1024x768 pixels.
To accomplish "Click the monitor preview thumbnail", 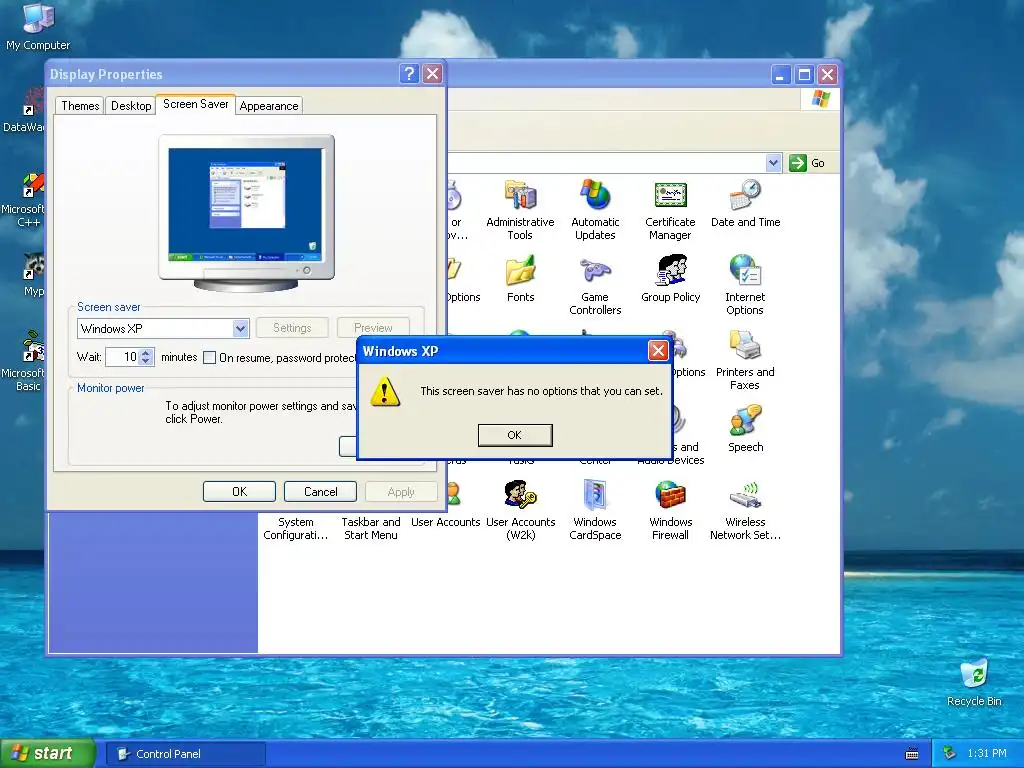I will 246,212.
